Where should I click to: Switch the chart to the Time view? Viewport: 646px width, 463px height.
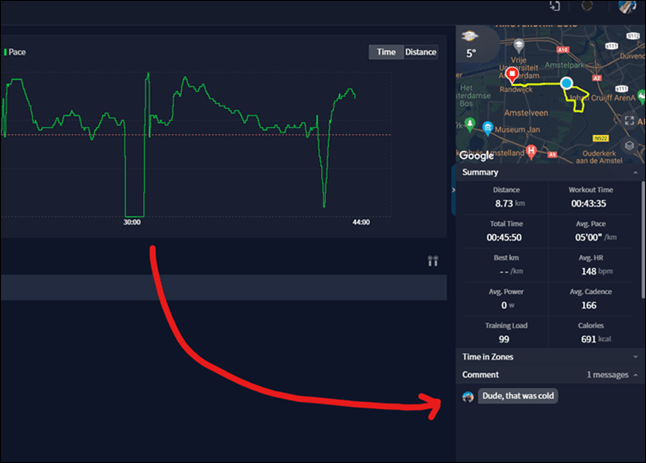[x=386, y=52]
